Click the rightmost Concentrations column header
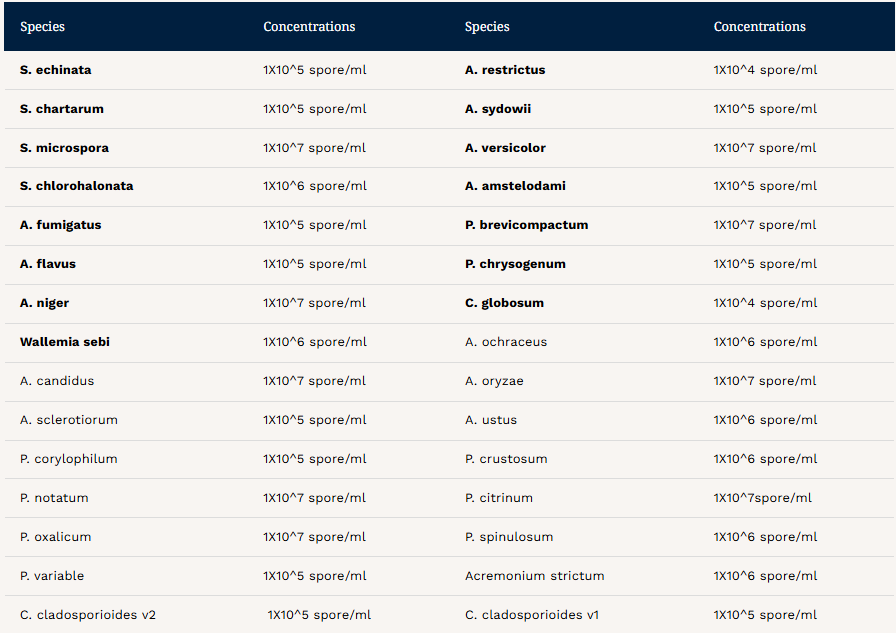This screenshot has width=896, height=633. (759, 27)
